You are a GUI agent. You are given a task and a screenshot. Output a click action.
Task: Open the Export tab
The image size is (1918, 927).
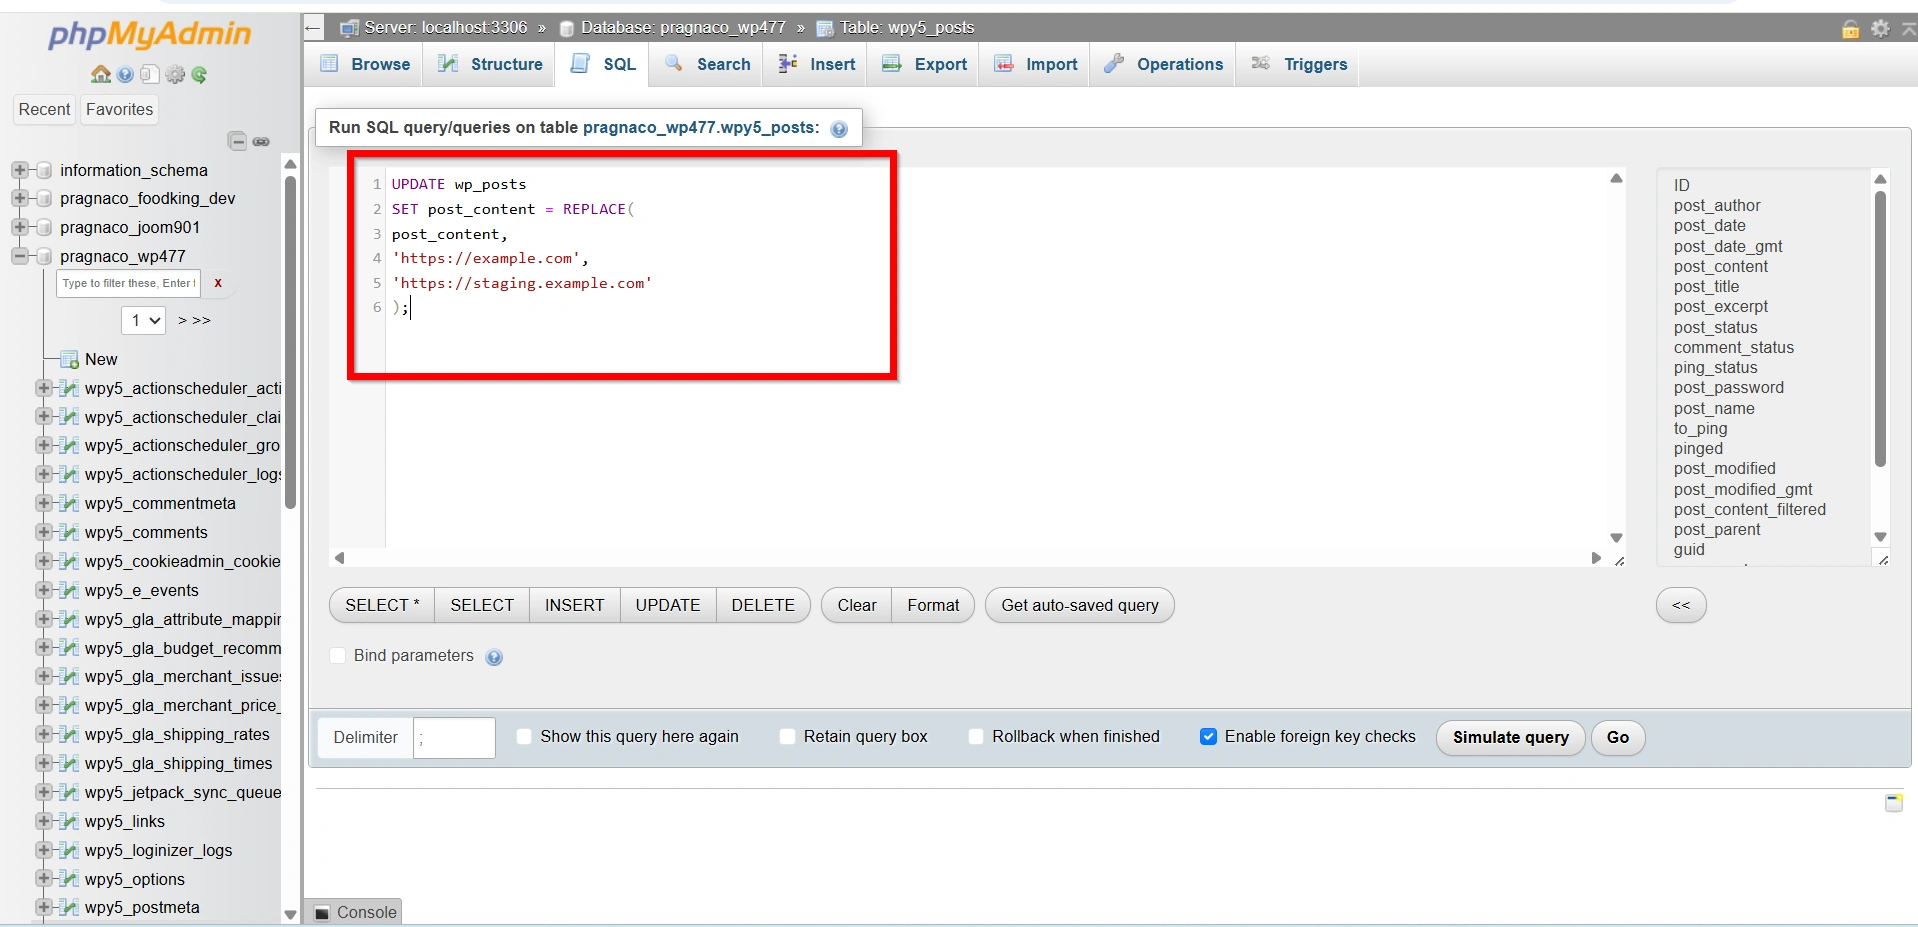click(924, 65)
